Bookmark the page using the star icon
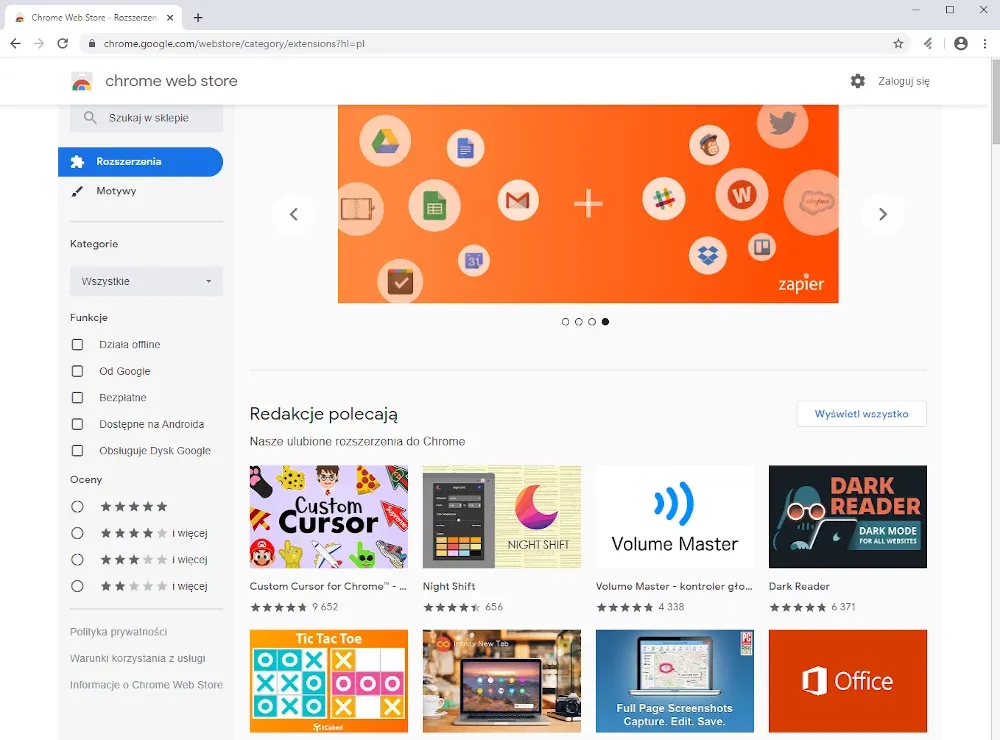The image size is (1000, 740). click(x=898, y=43)
